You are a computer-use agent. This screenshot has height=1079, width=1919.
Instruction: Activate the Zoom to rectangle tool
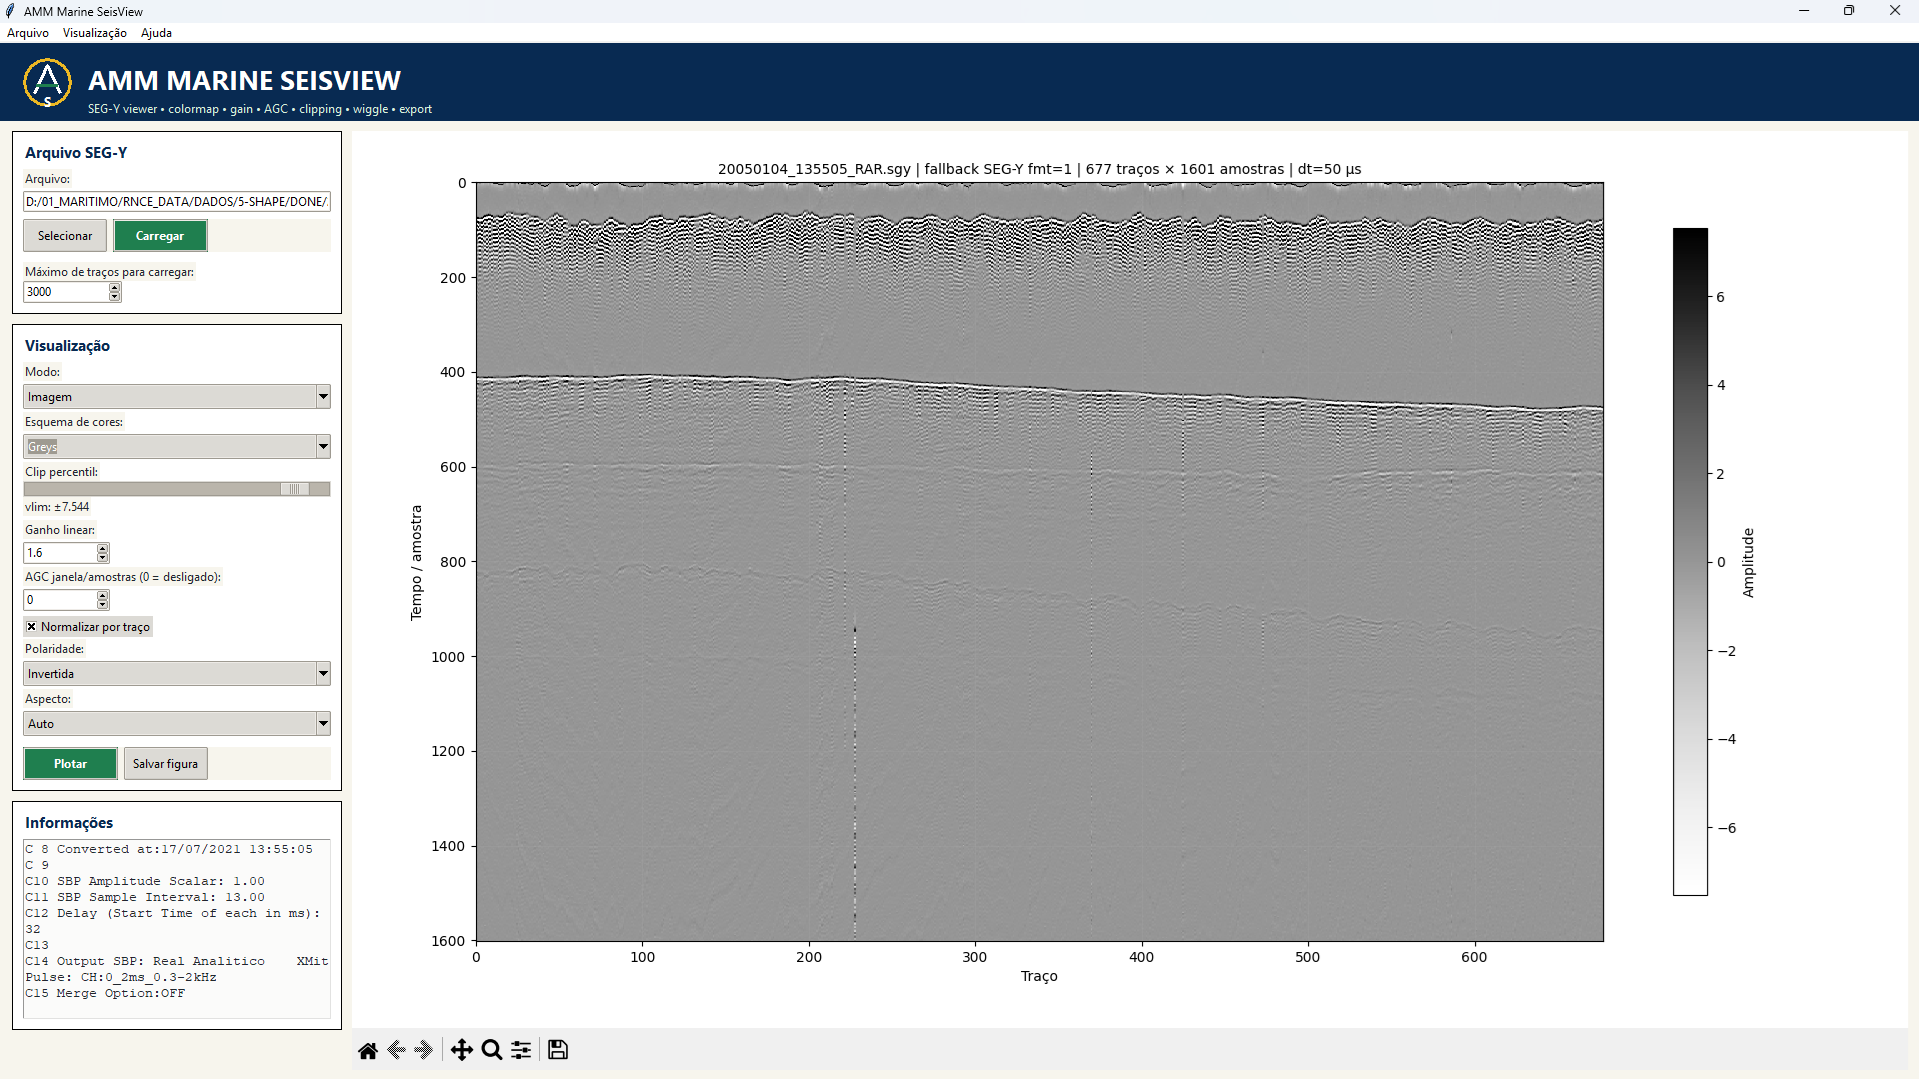coord(491,1050)
